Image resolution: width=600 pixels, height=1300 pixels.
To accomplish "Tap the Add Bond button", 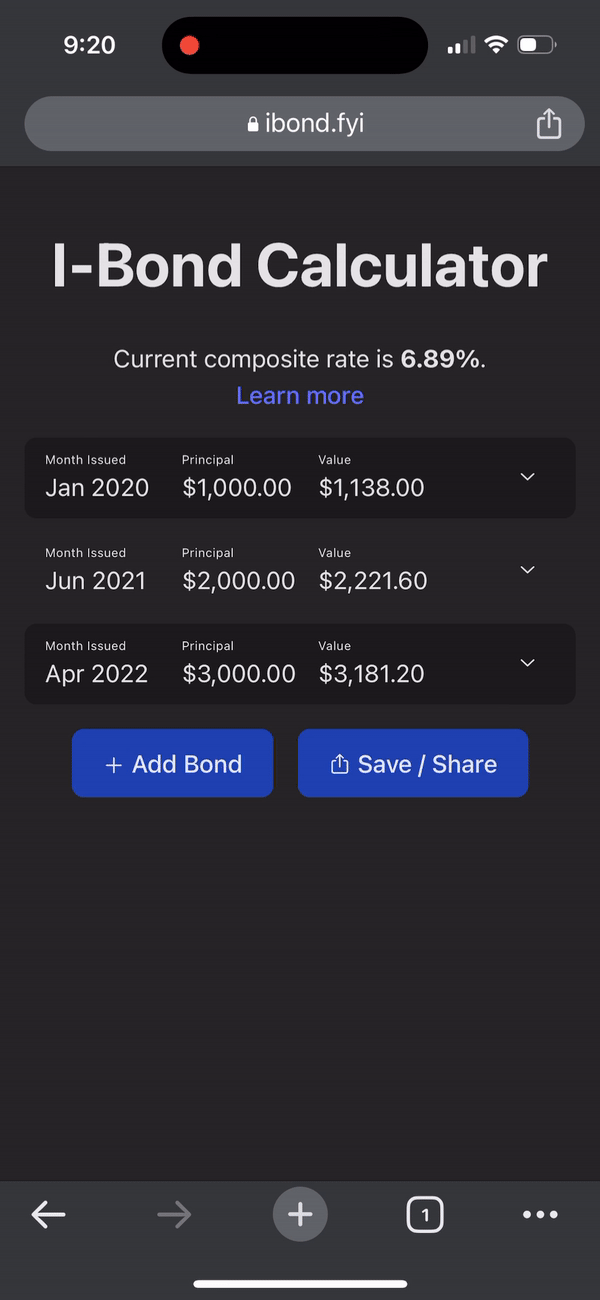I will (172, 763).
